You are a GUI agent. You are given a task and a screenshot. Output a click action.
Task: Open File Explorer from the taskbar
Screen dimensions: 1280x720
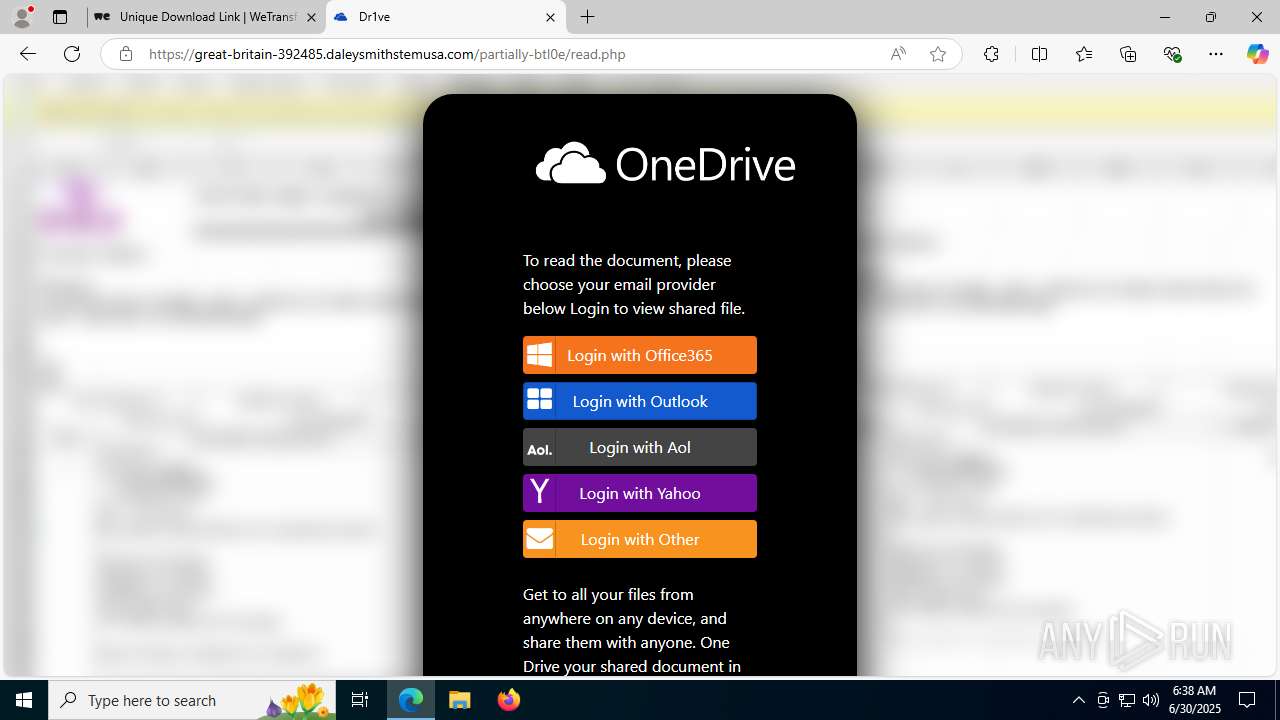point(459,700)
